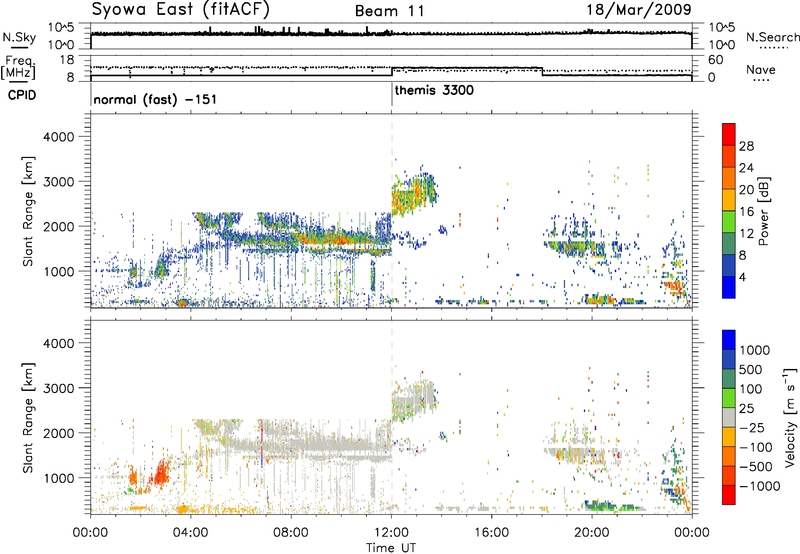Screen dimensions: 800x554
Task: Click the 'Nave' legend label
Action: (761, 70)
